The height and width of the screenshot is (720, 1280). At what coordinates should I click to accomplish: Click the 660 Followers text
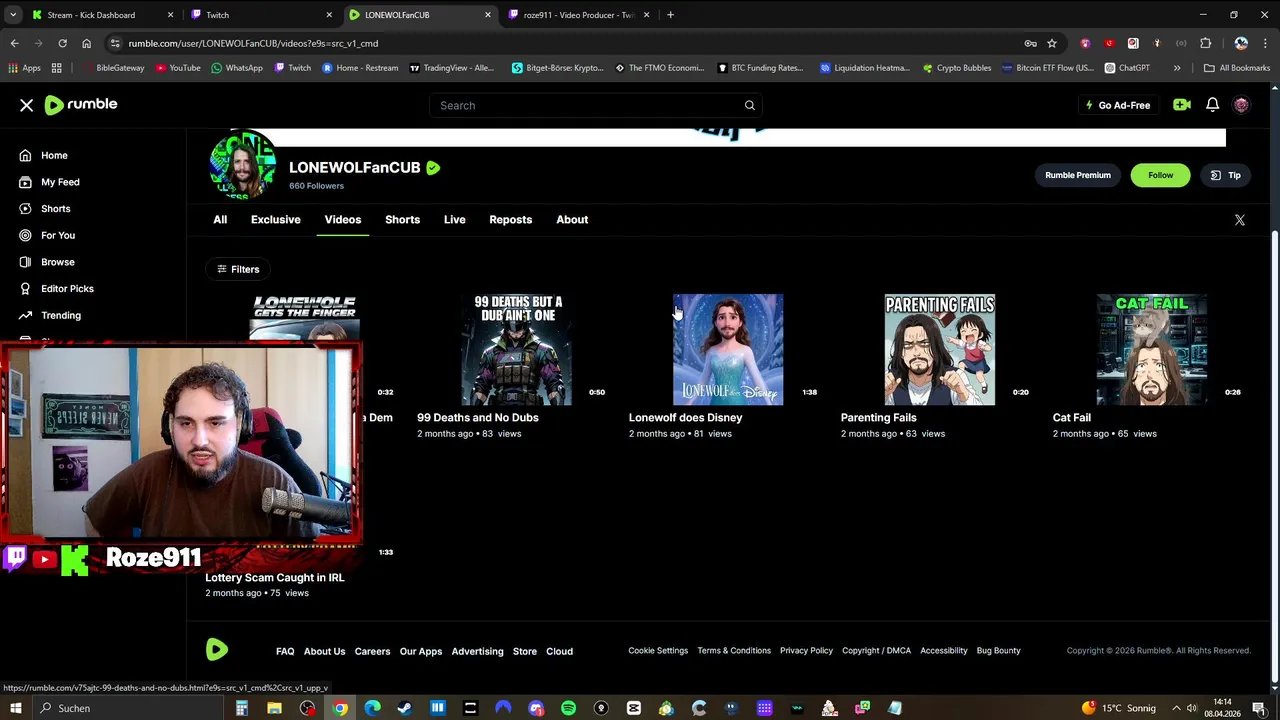click(x=316, y=186)
